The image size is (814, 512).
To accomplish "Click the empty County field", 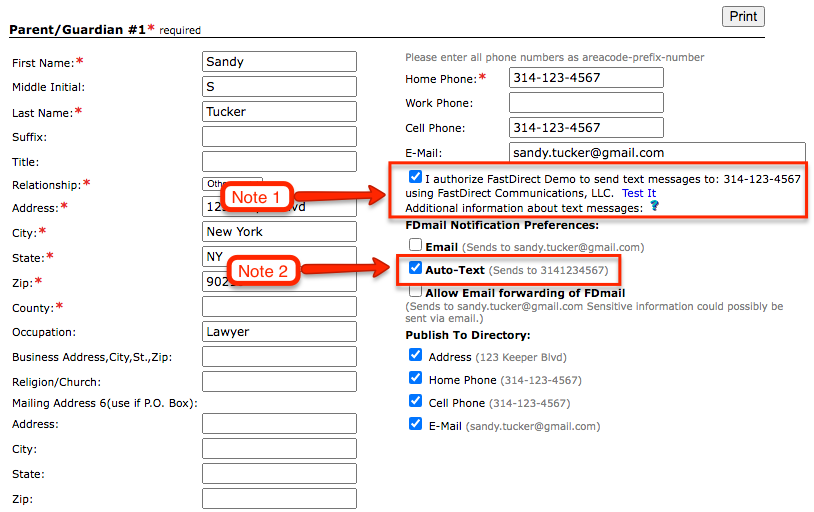I will (279, 306).
